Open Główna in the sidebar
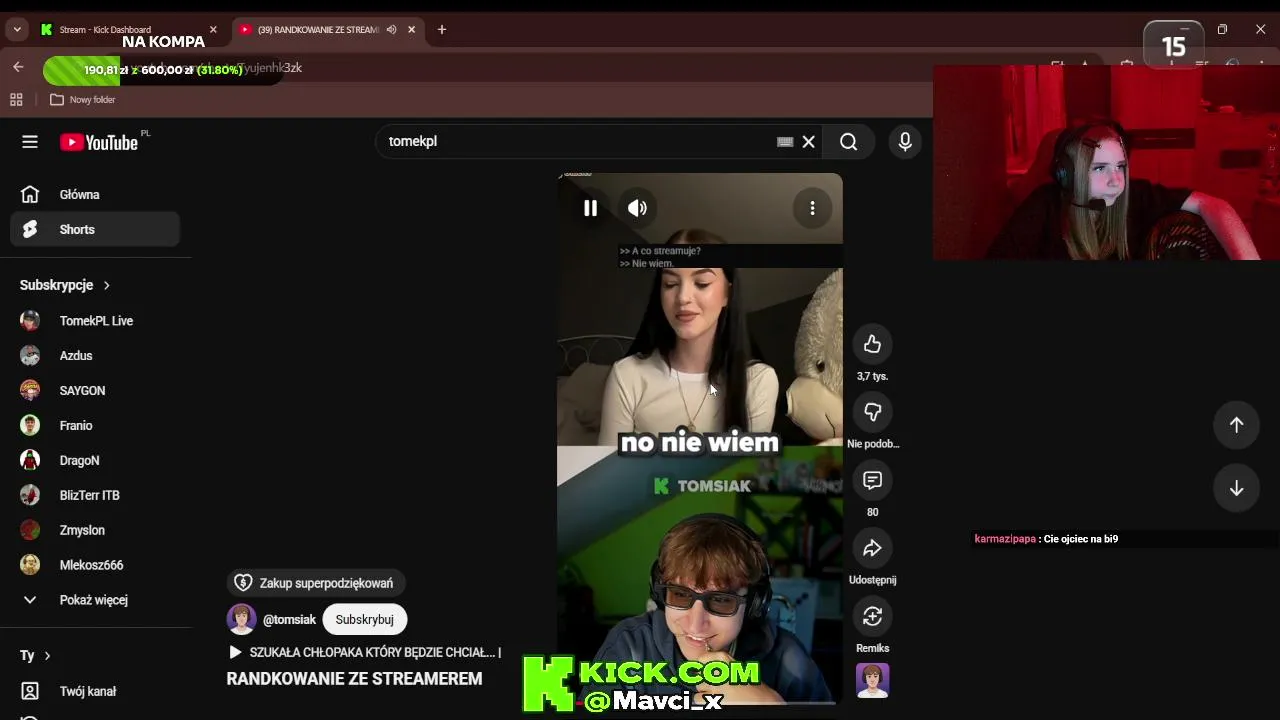Viewport: 1280px width, 720px height. tap(95, 194)
